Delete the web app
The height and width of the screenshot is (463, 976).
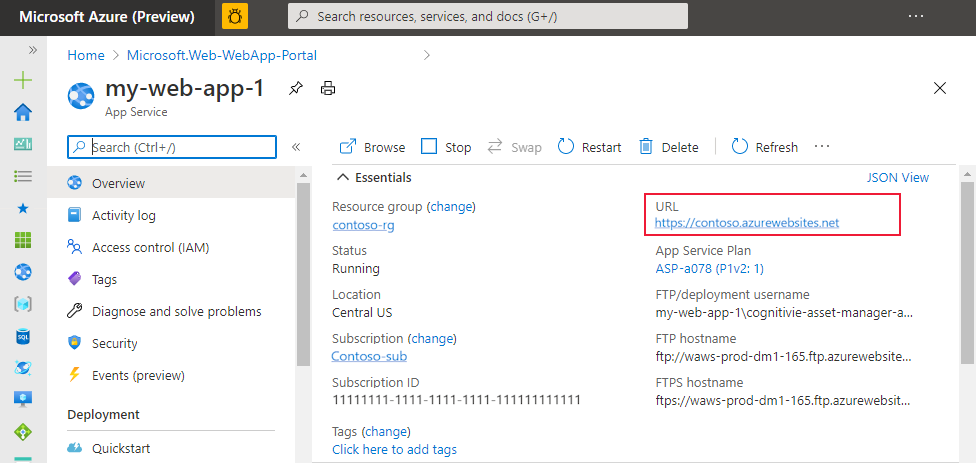[669, 147]
